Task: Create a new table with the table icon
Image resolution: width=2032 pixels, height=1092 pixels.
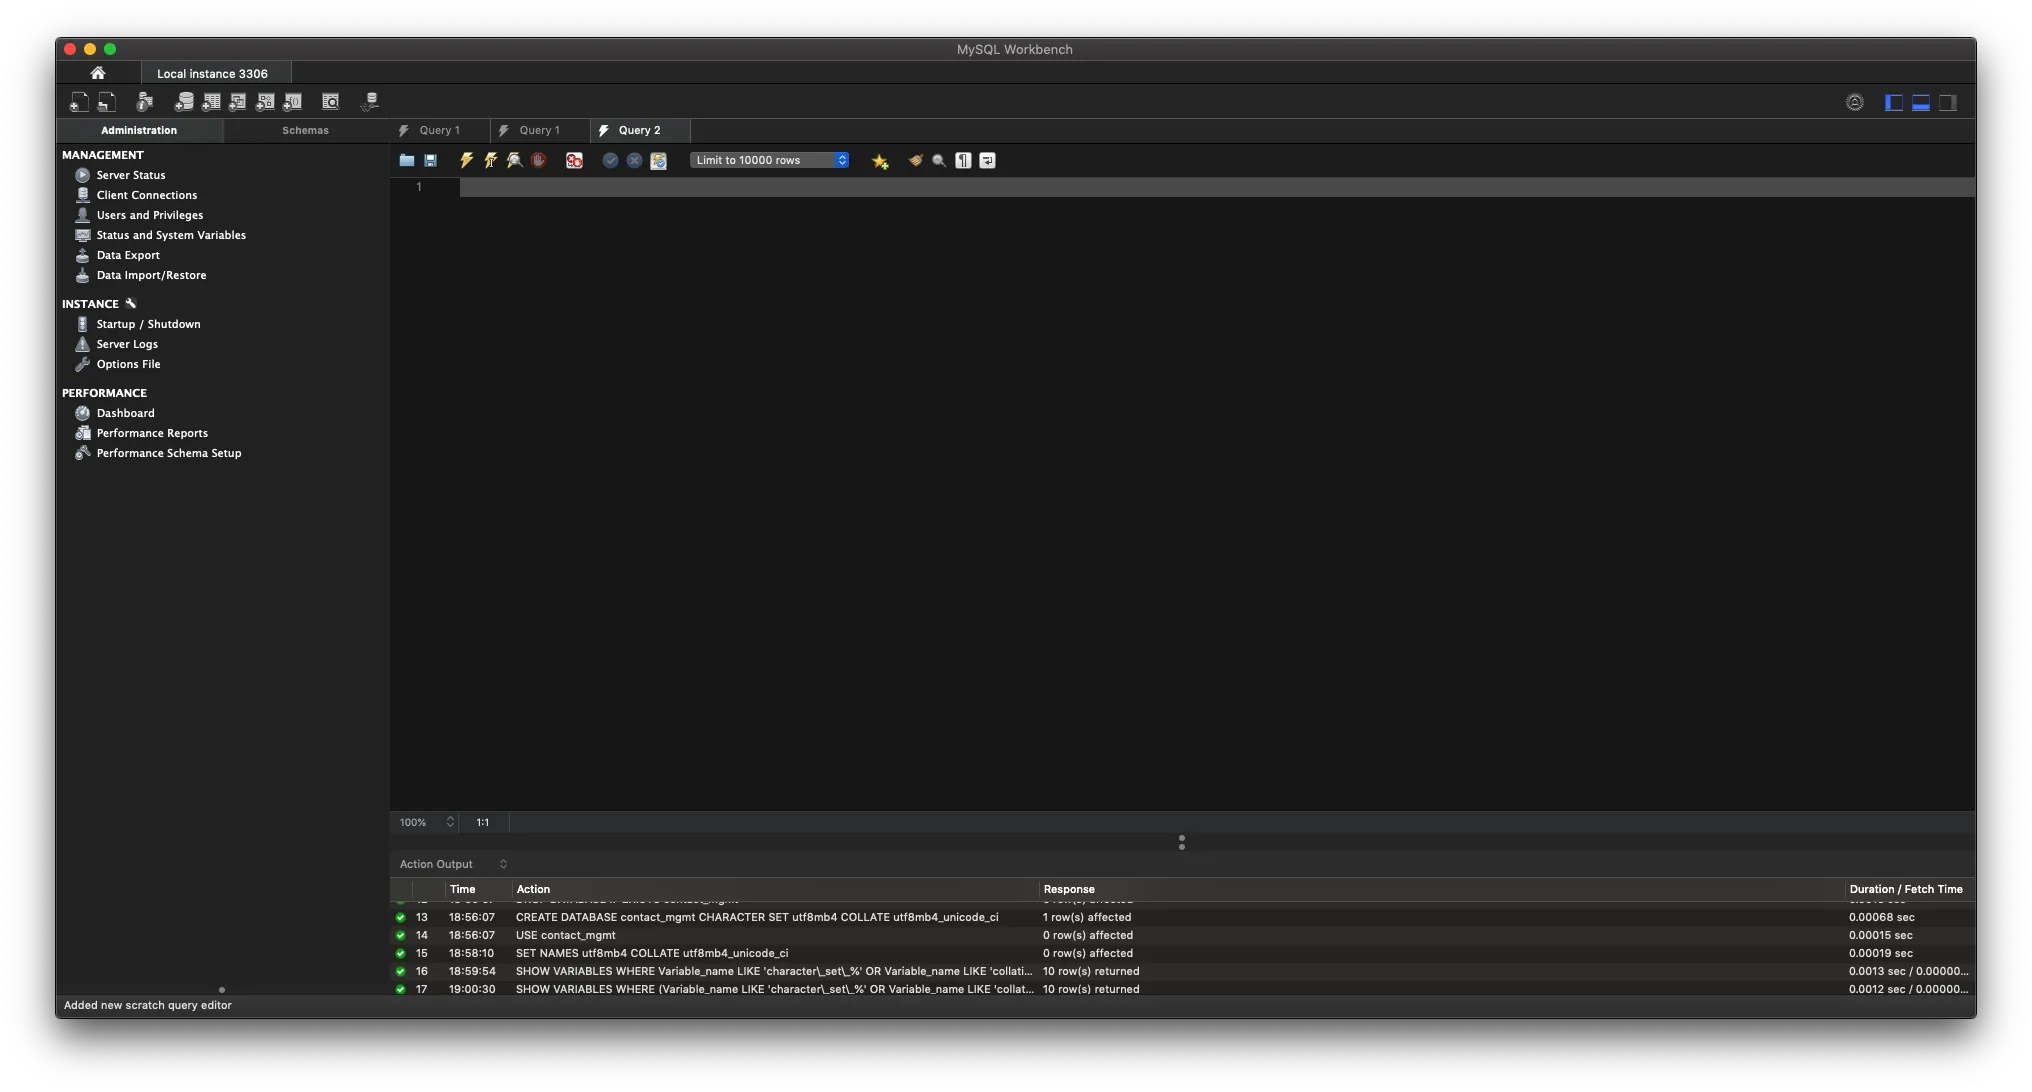Action: coord(211,101)
